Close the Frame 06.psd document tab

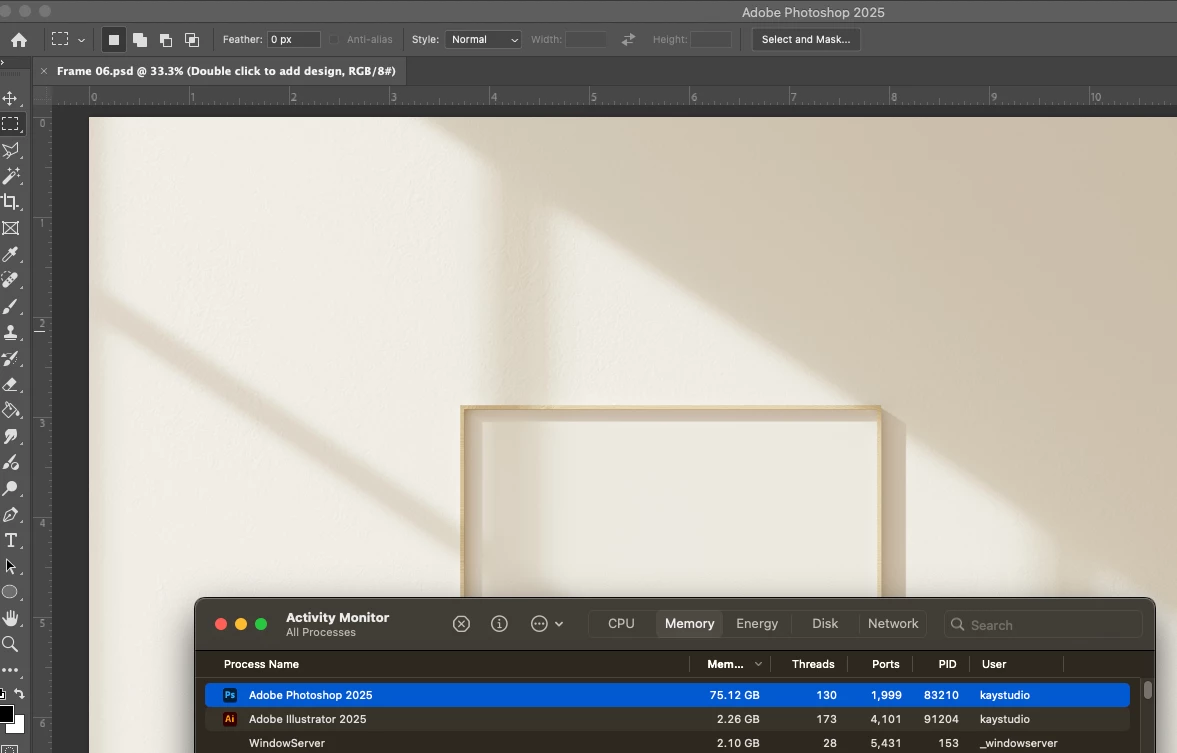click(44, 71)
